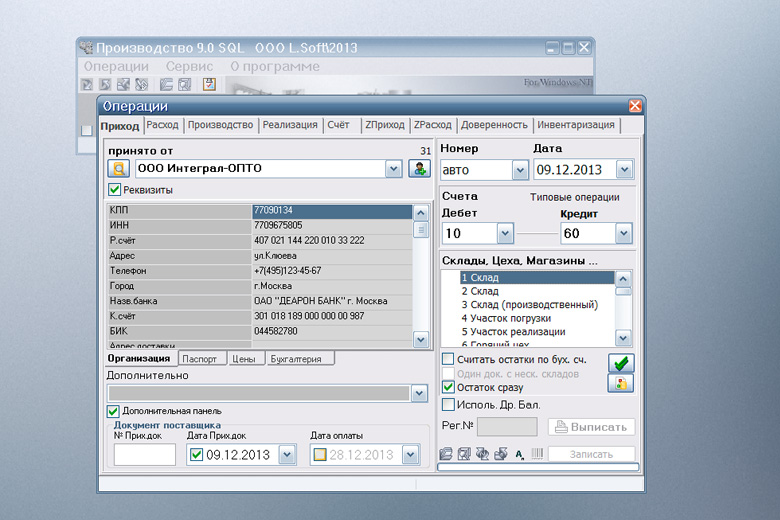Toggle the Дата Прих.док checkbox at 09.12.2013
This screenshot has height=520, width=780.
point(196,455)
